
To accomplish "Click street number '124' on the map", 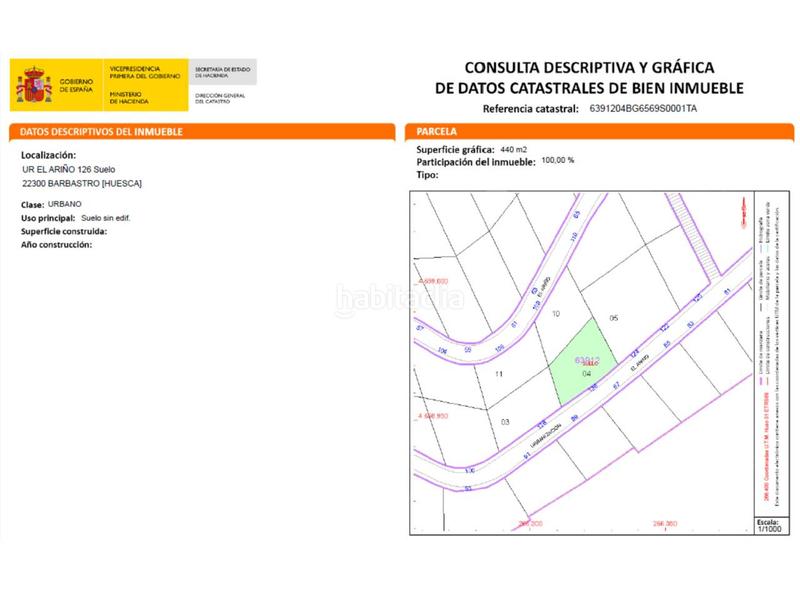I will tap(634, 353).
